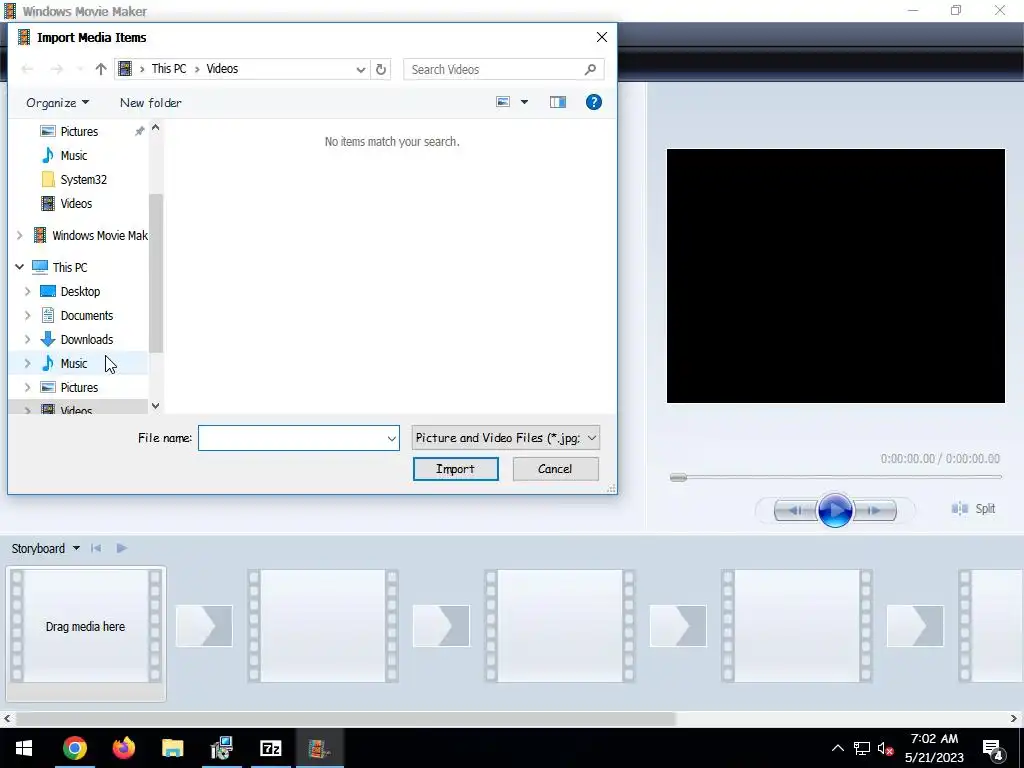Click the first storyboard transition cell
1024x768 pixels.
tap(204, 626)
